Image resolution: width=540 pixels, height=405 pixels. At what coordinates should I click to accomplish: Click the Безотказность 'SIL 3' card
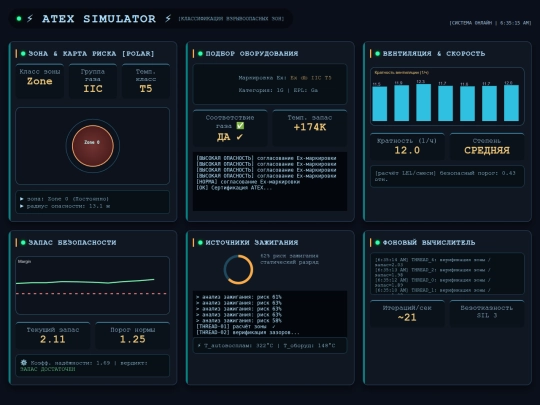click(487, 313)
